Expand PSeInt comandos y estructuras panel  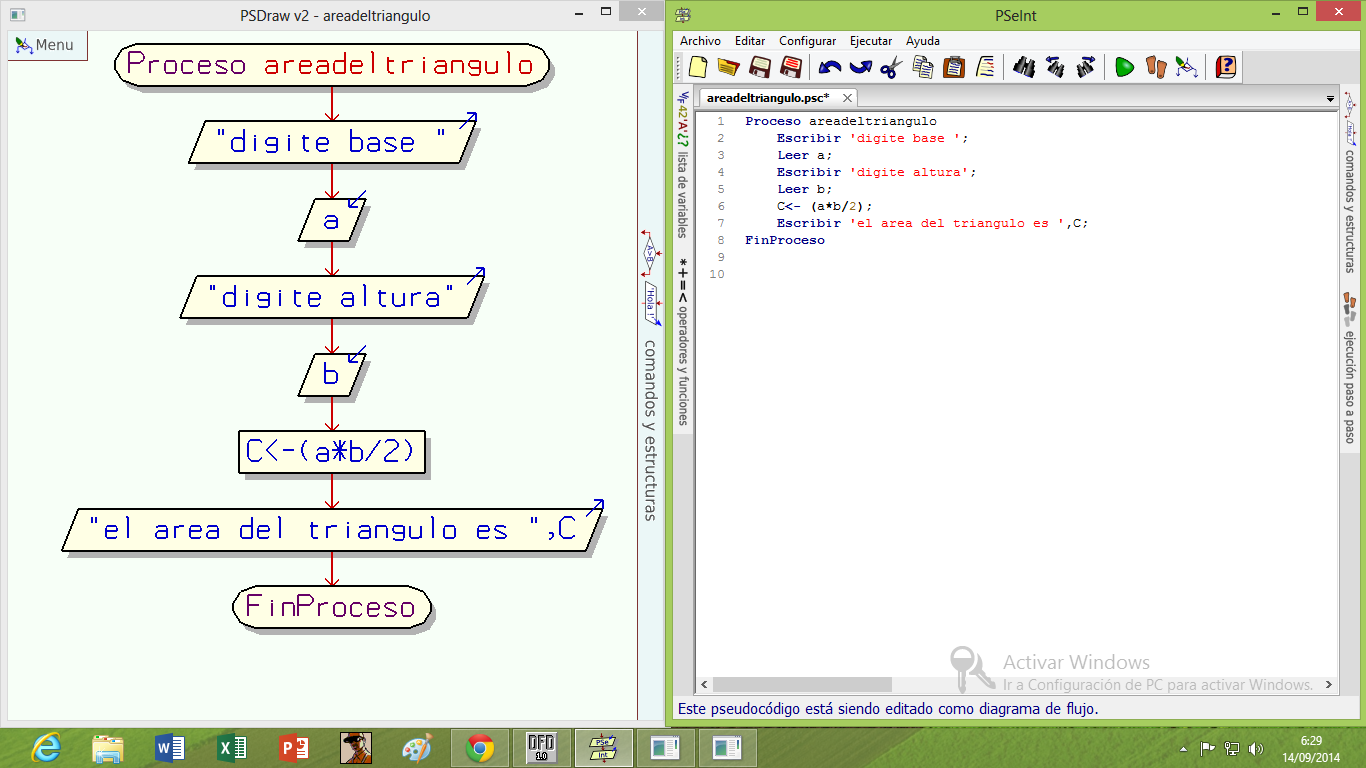point(1349,182)
